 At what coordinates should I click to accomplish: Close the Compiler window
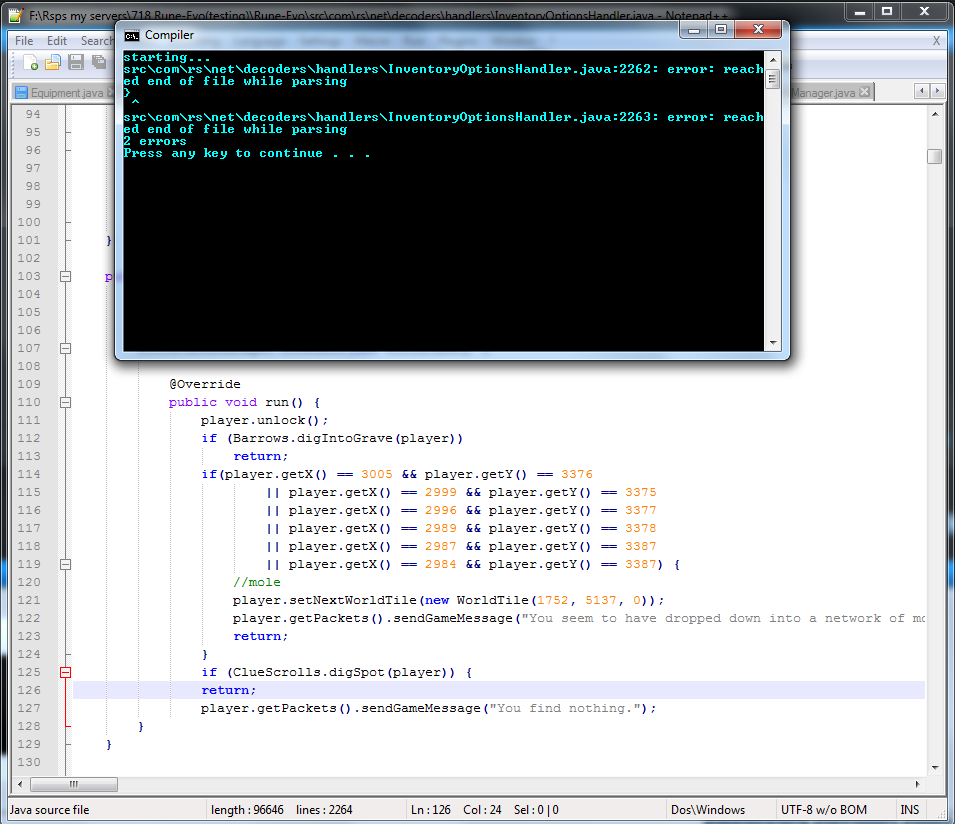pos(758,29)
